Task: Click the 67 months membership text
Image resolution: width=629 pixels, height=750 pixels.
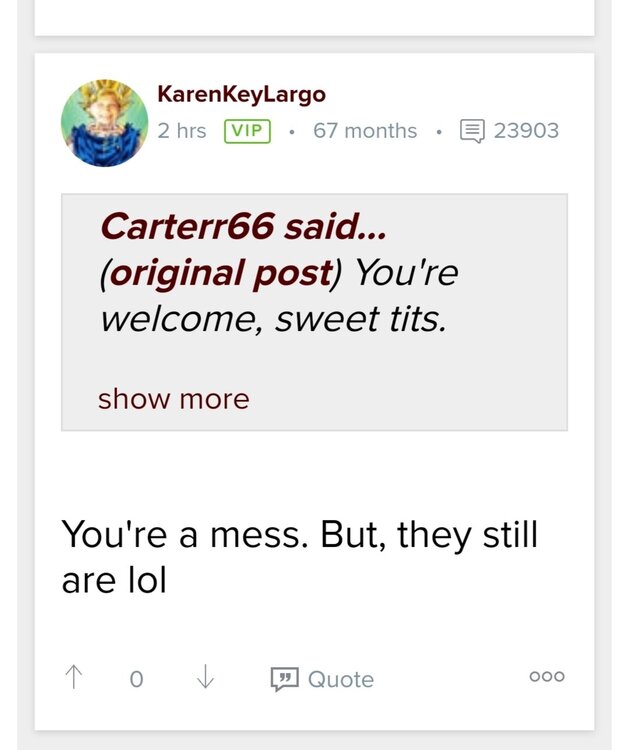Action: click(x=364, y=130)
